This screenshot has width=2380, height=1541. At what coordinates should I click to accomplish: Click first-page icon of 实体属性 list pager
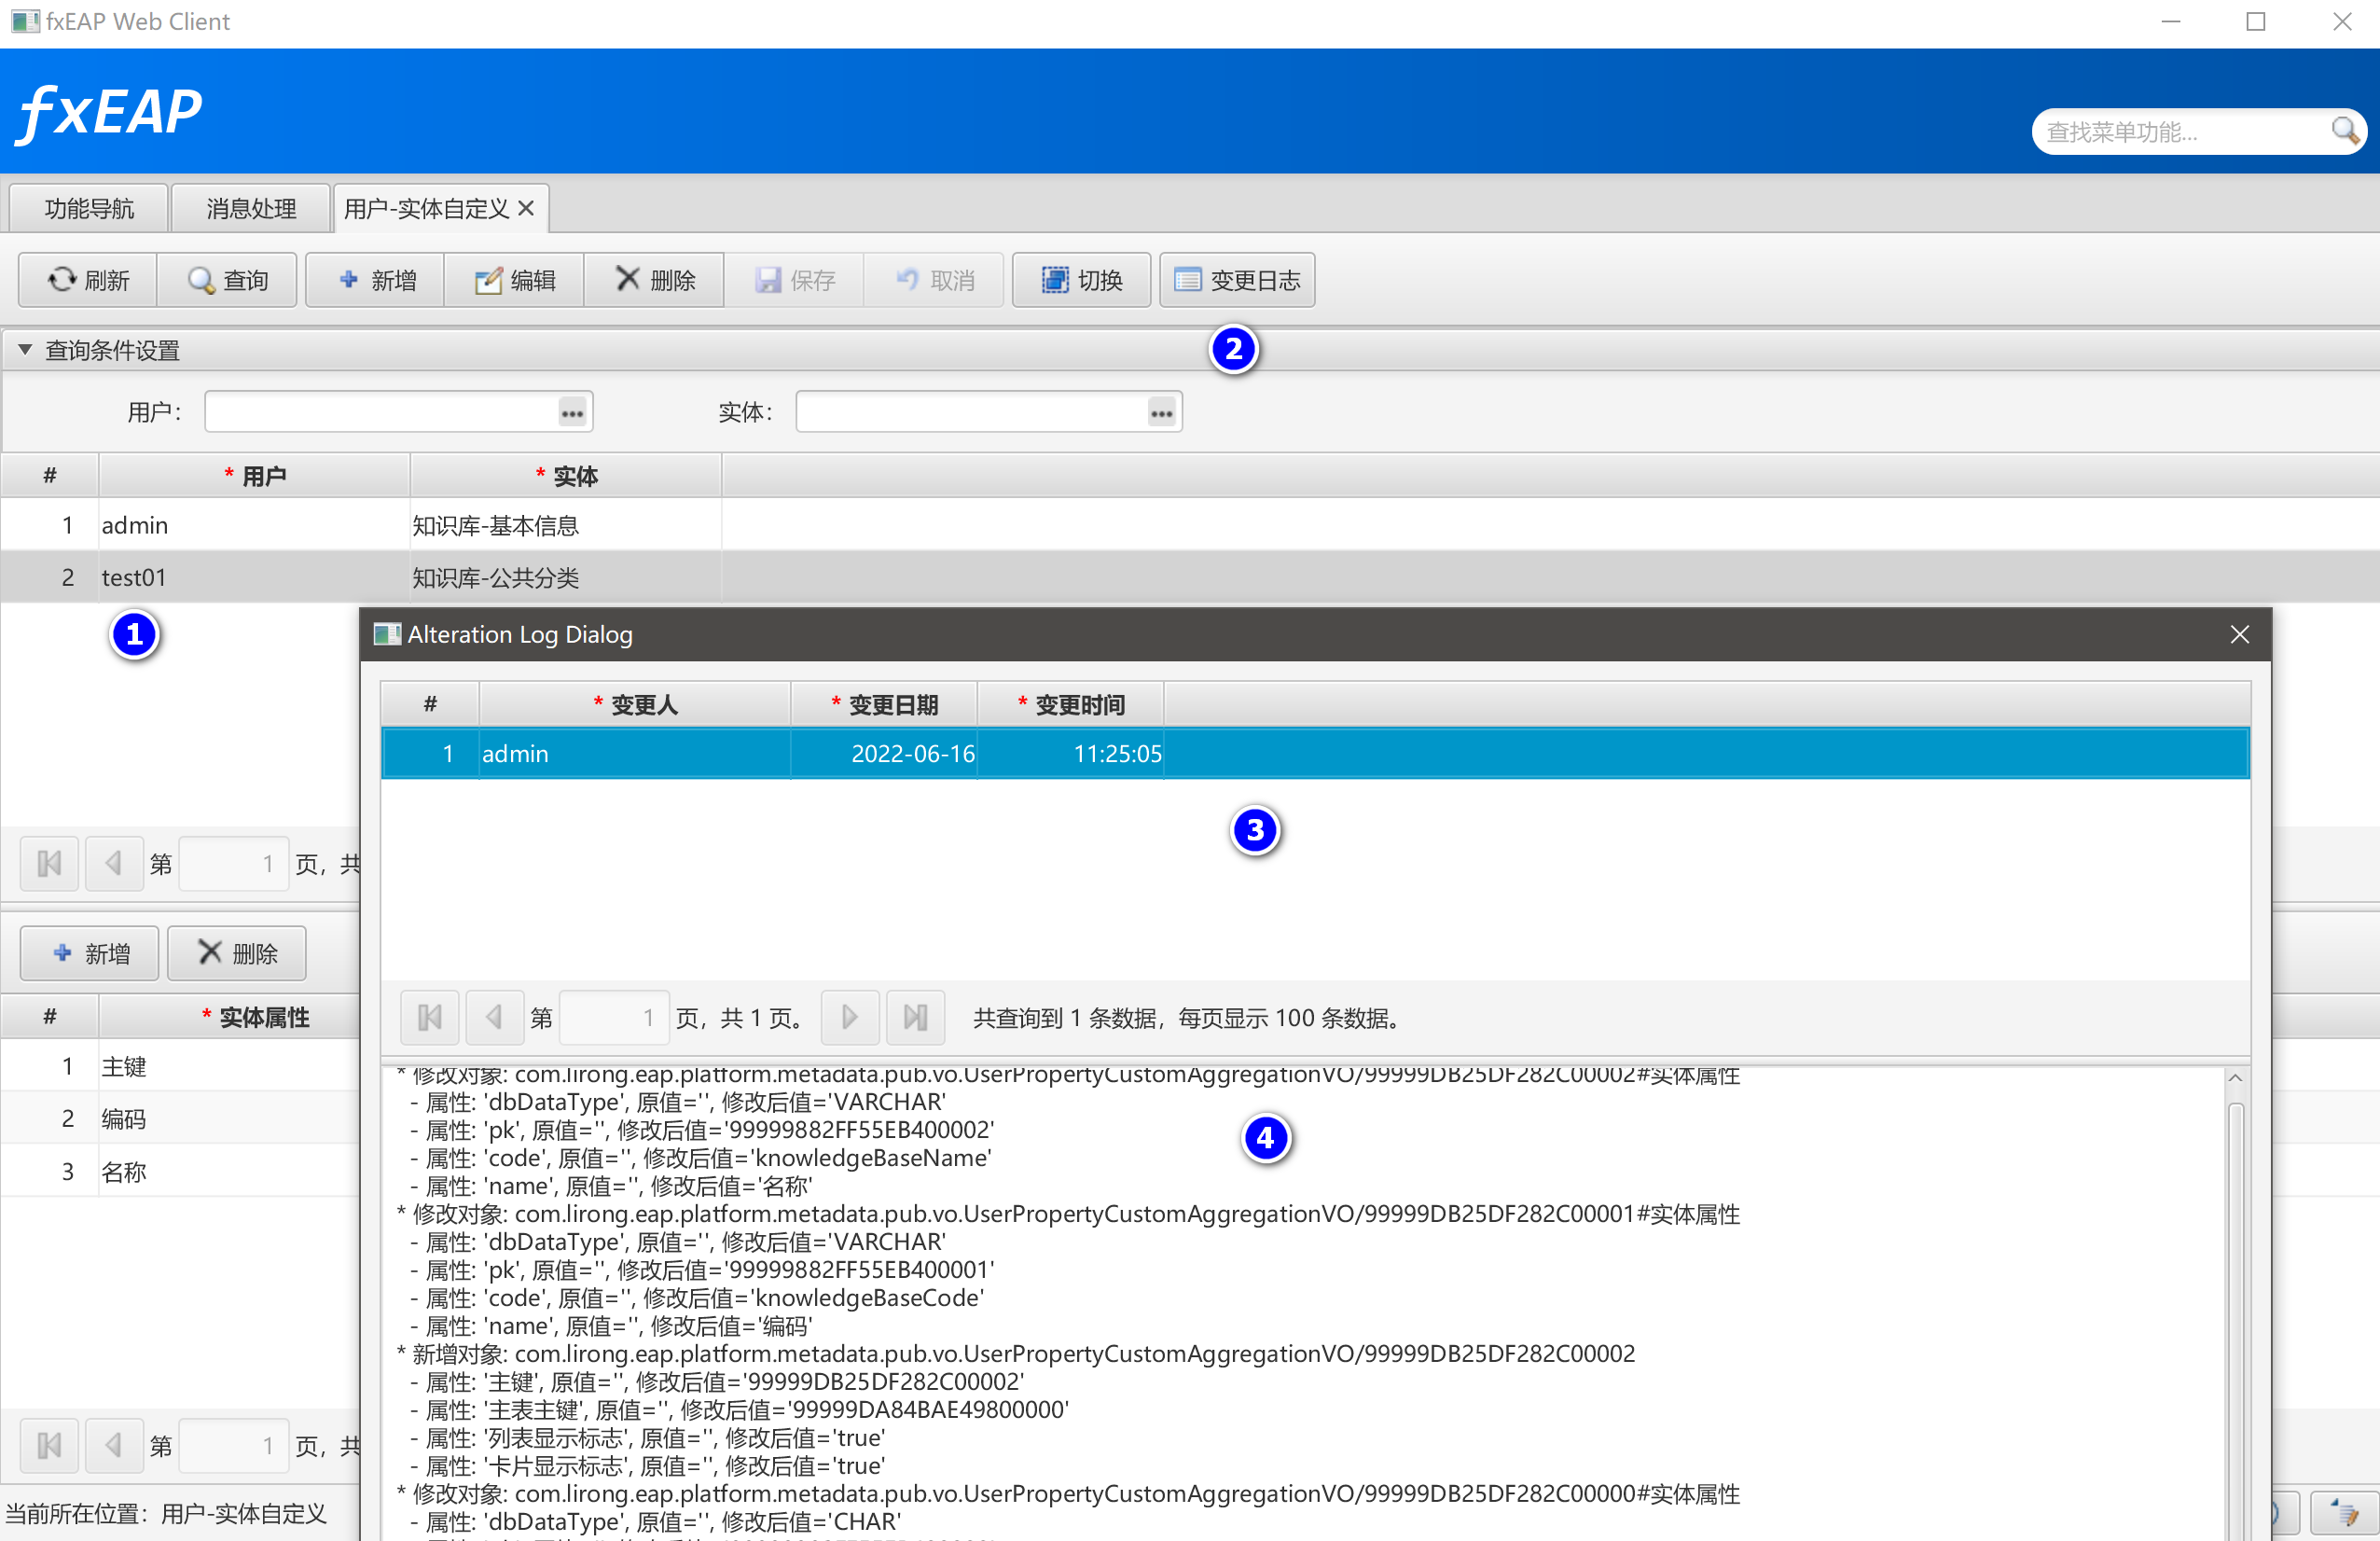[49, 1445]
